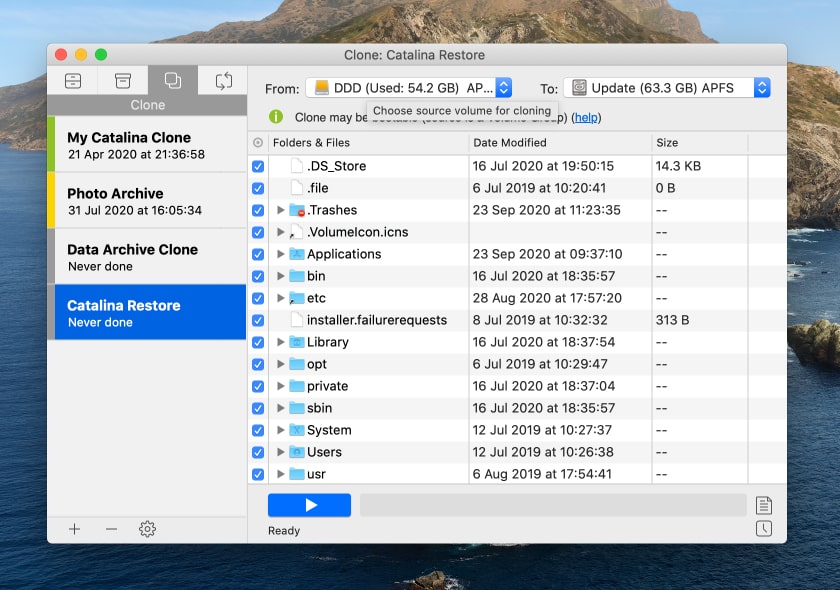Uncheck the .Trashes checkbox
This screenshot has width=840, height=590.
tap(258, 210)
